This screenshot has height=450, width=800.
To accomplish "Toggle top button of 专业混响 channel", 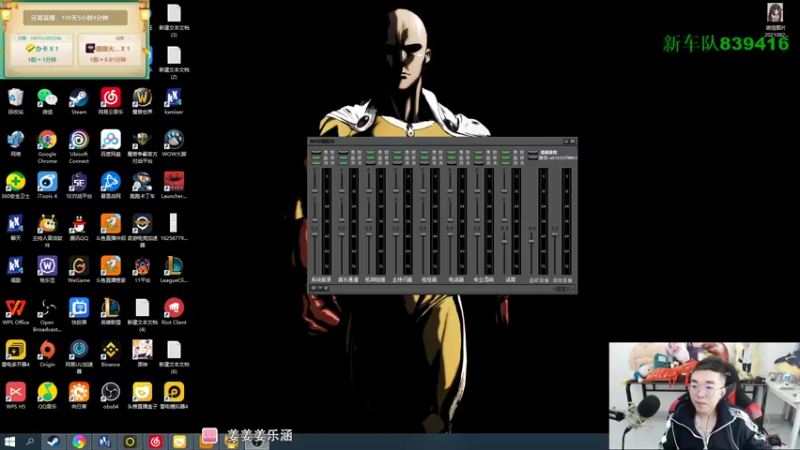I will tap(479, 153).
